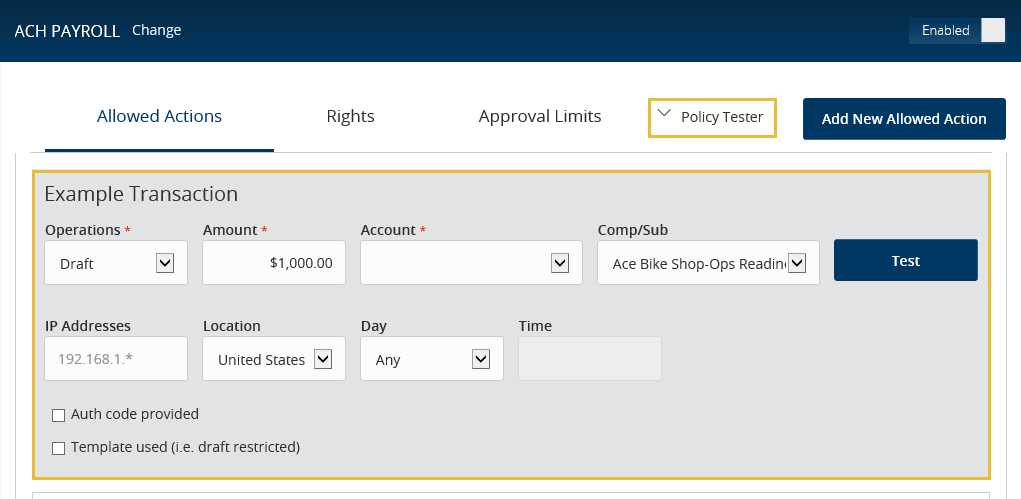Screen dimensions: 1021x499
Task: Collapse the Policy Tester expander
Action: pyautogui.click(x=712, y=118)
